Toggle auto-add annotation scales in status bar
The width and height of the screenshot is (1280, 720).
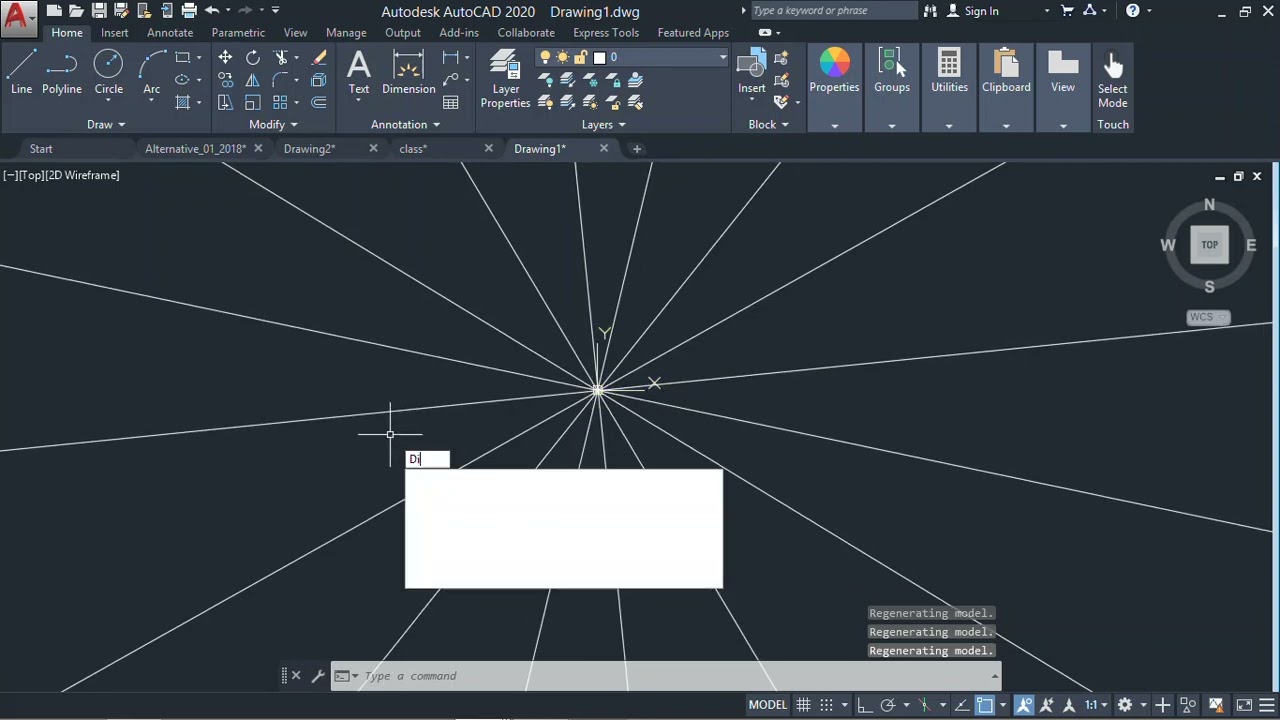tap(1046, 705)
